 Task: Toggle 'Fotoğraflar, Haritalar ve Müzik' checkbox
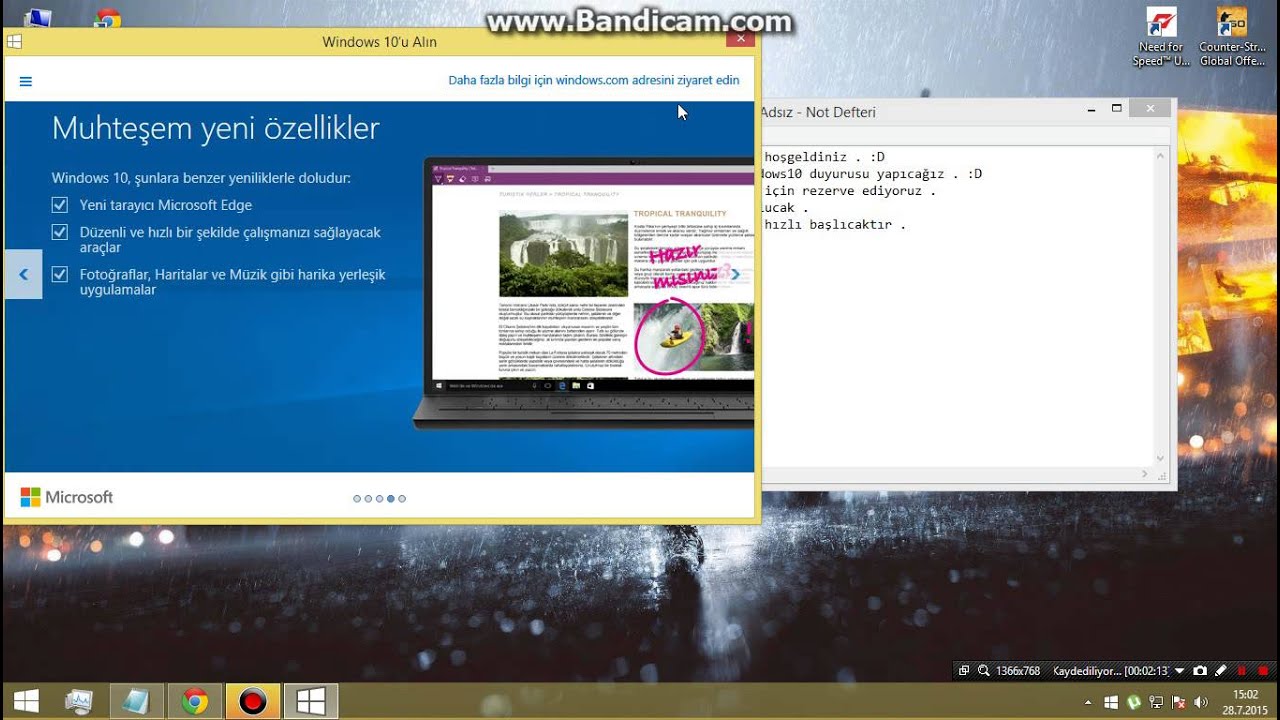[60, 274]
